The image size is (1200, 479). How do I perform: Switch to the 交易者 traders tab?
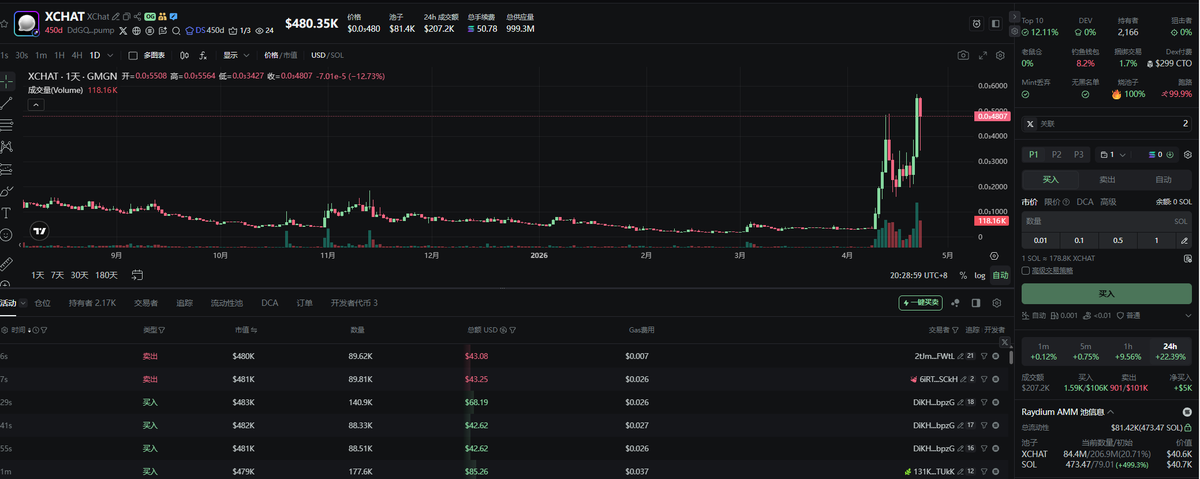tap(146, 303)
